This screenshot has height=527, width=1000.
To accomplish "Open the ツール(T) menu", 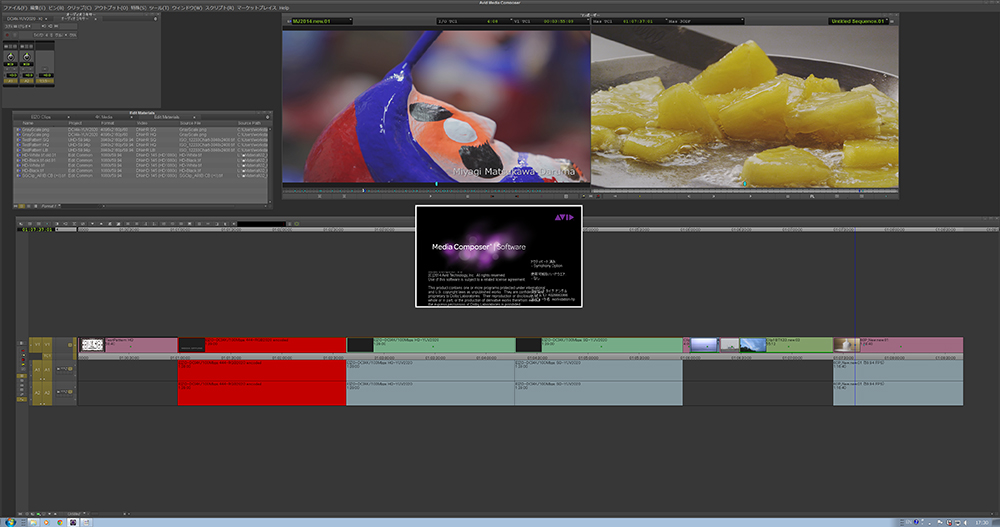I will tap(159, 8).
